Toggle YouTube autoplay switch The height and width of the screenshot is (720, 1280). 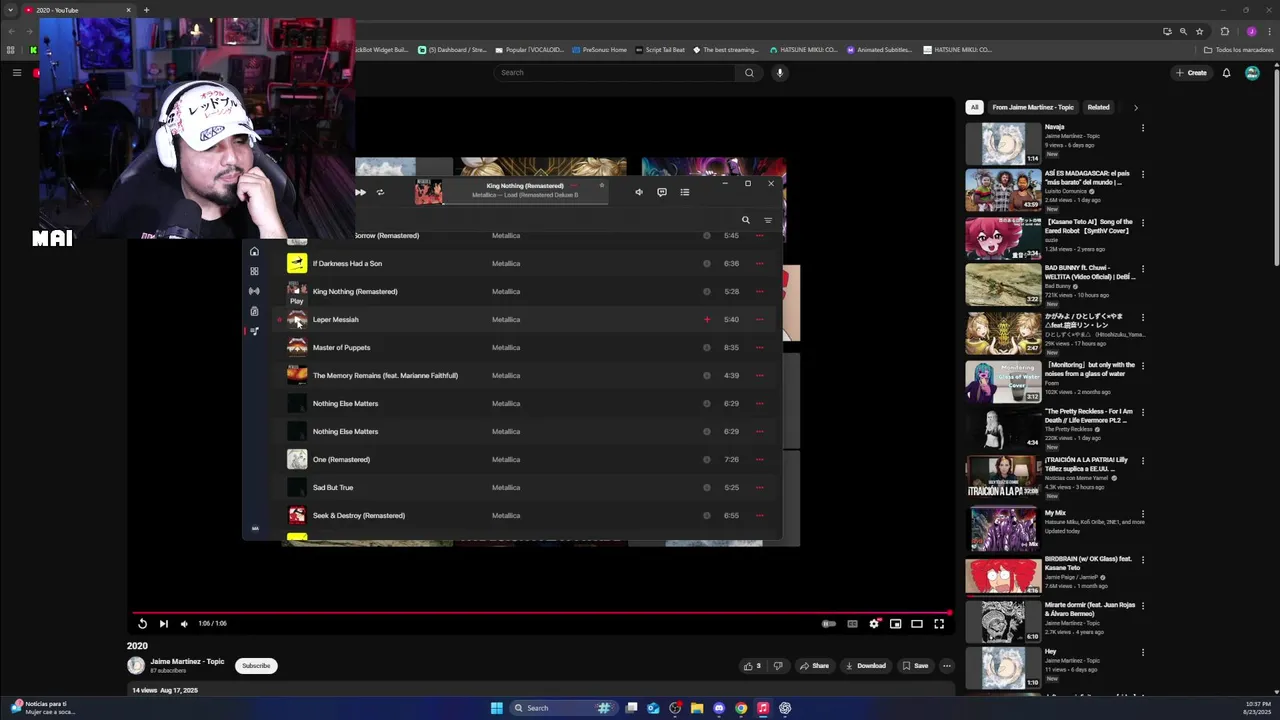pos(829,623)
